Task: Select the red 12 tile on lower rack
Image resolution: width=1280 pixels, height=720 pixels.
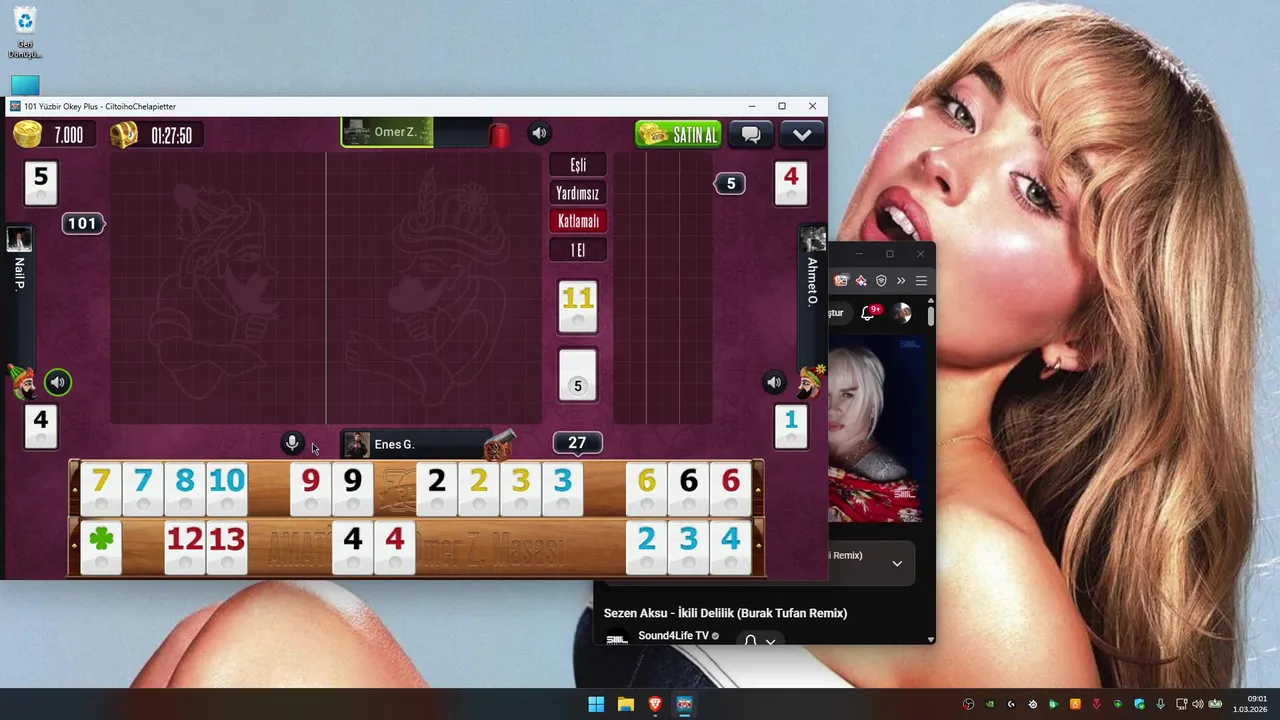Action: [185, 547]
